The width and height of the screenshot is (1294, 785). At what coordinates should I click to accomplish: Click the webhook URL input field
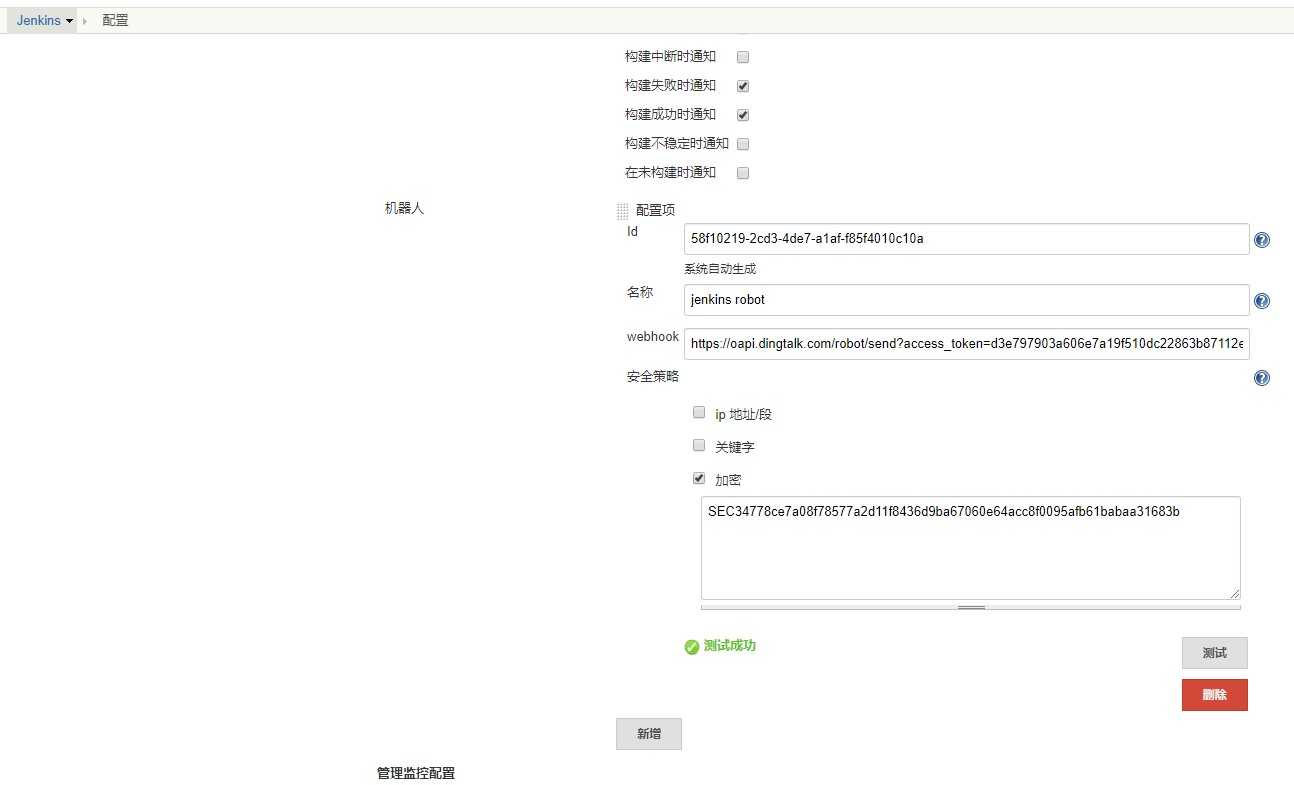(966, 344)
